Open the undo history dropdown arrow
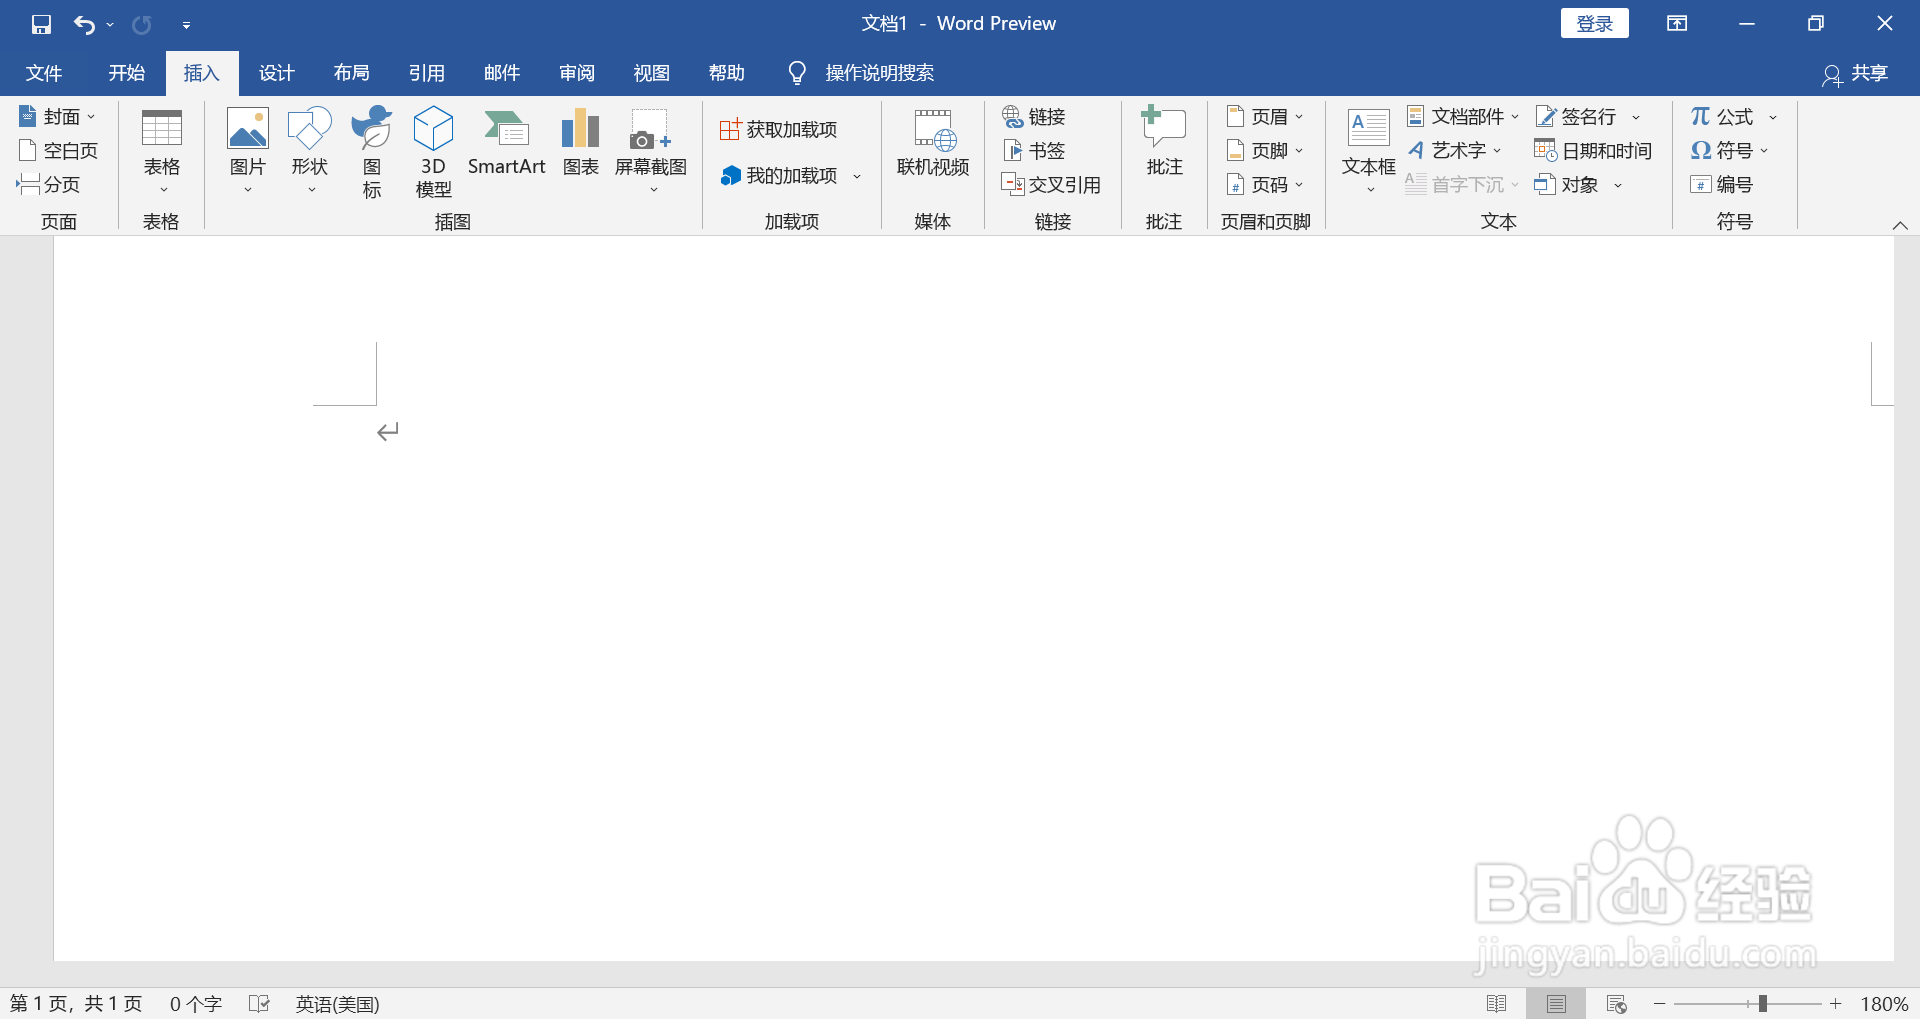This screenshot has width=1920, height=1019. click(110, 24)
